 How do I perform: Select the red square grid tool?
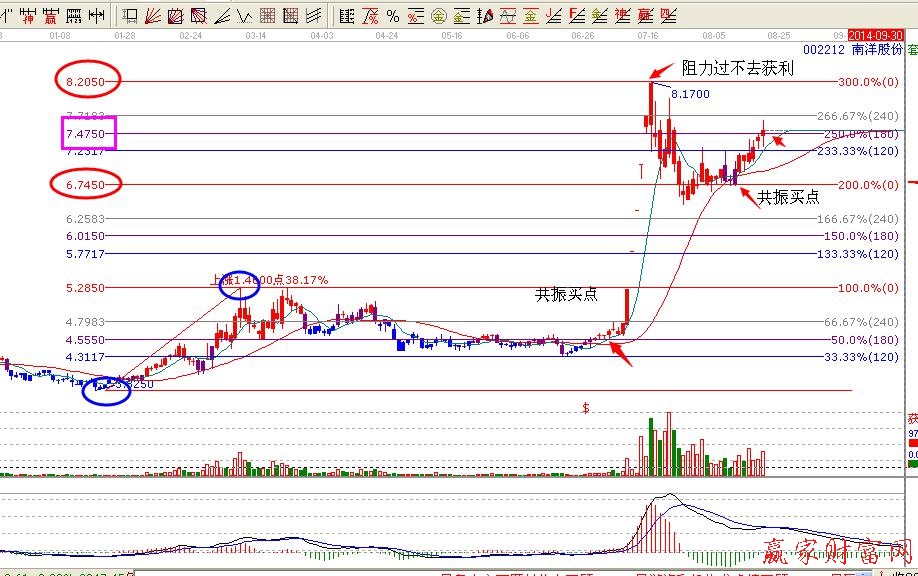point(267,16)
